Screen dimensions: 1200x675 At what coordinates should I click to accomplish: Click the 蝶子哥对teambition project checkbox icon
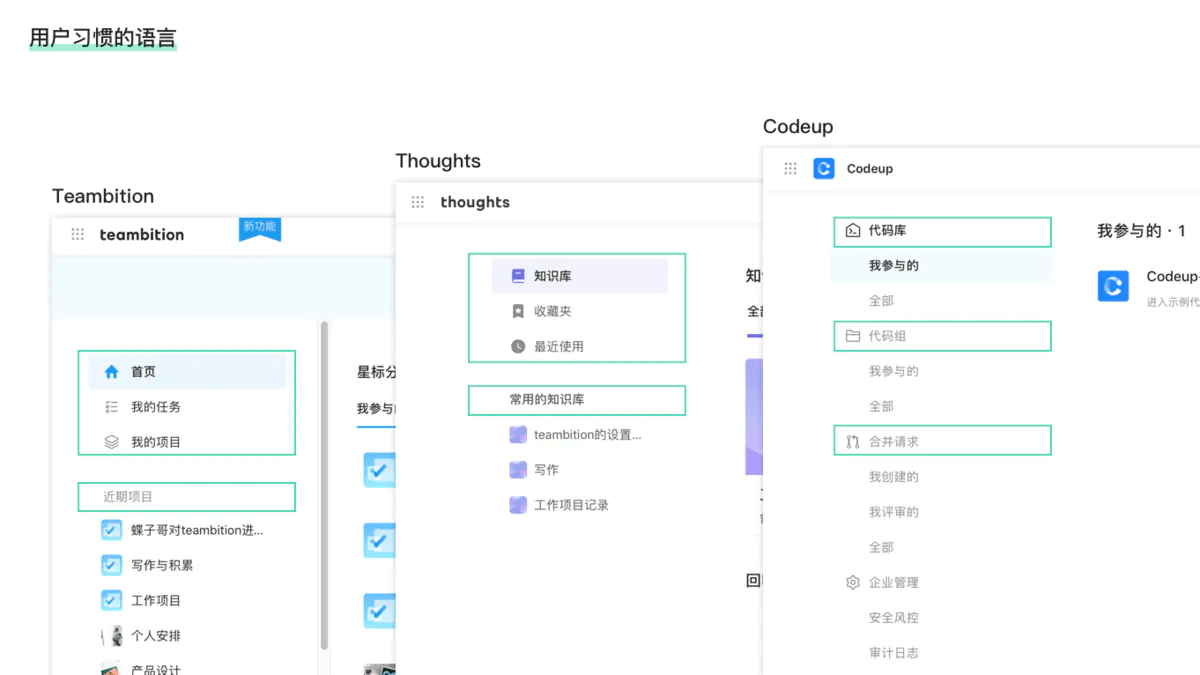pos(112,530)
